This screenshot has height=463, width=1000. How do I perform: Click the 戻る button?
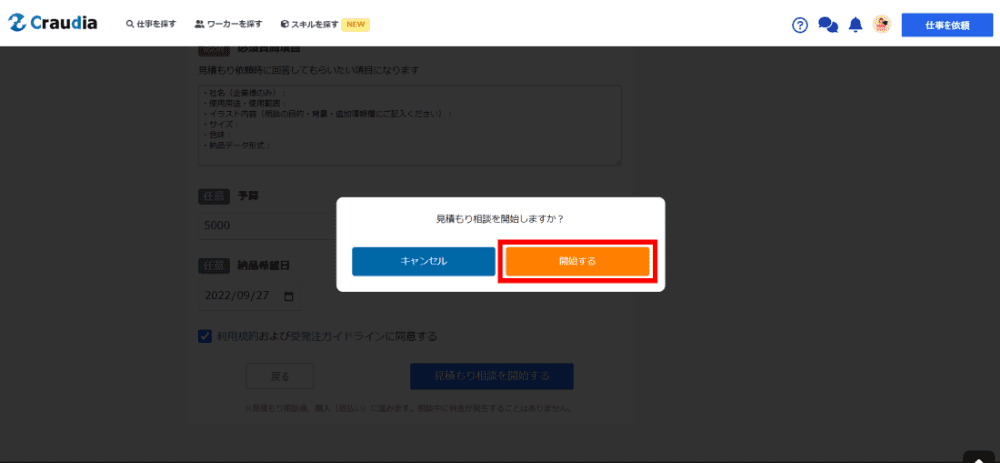280,376
